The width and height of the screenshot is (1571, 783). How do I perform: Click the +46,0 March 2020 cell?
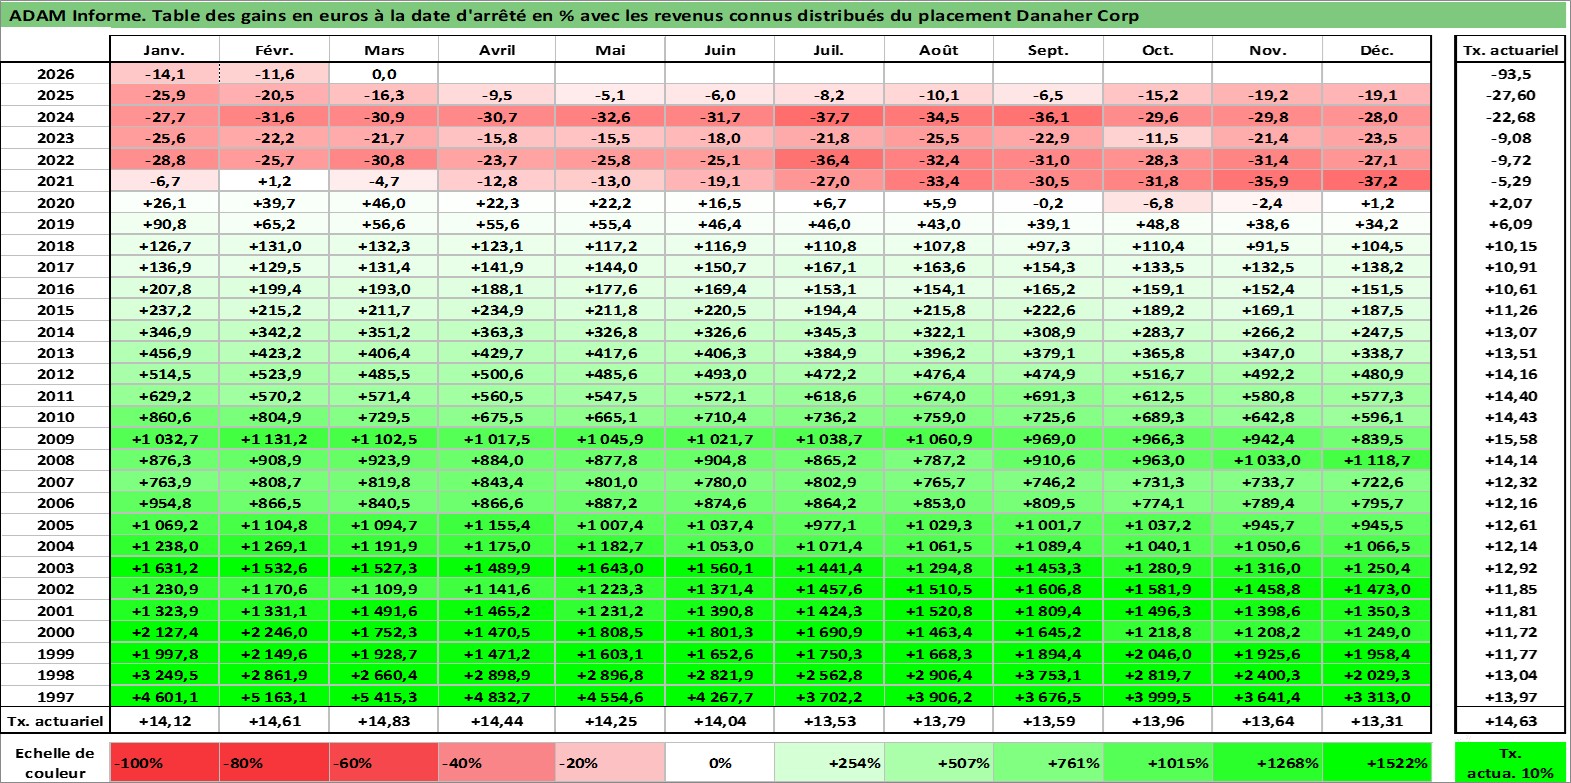[x=384, y=203]
